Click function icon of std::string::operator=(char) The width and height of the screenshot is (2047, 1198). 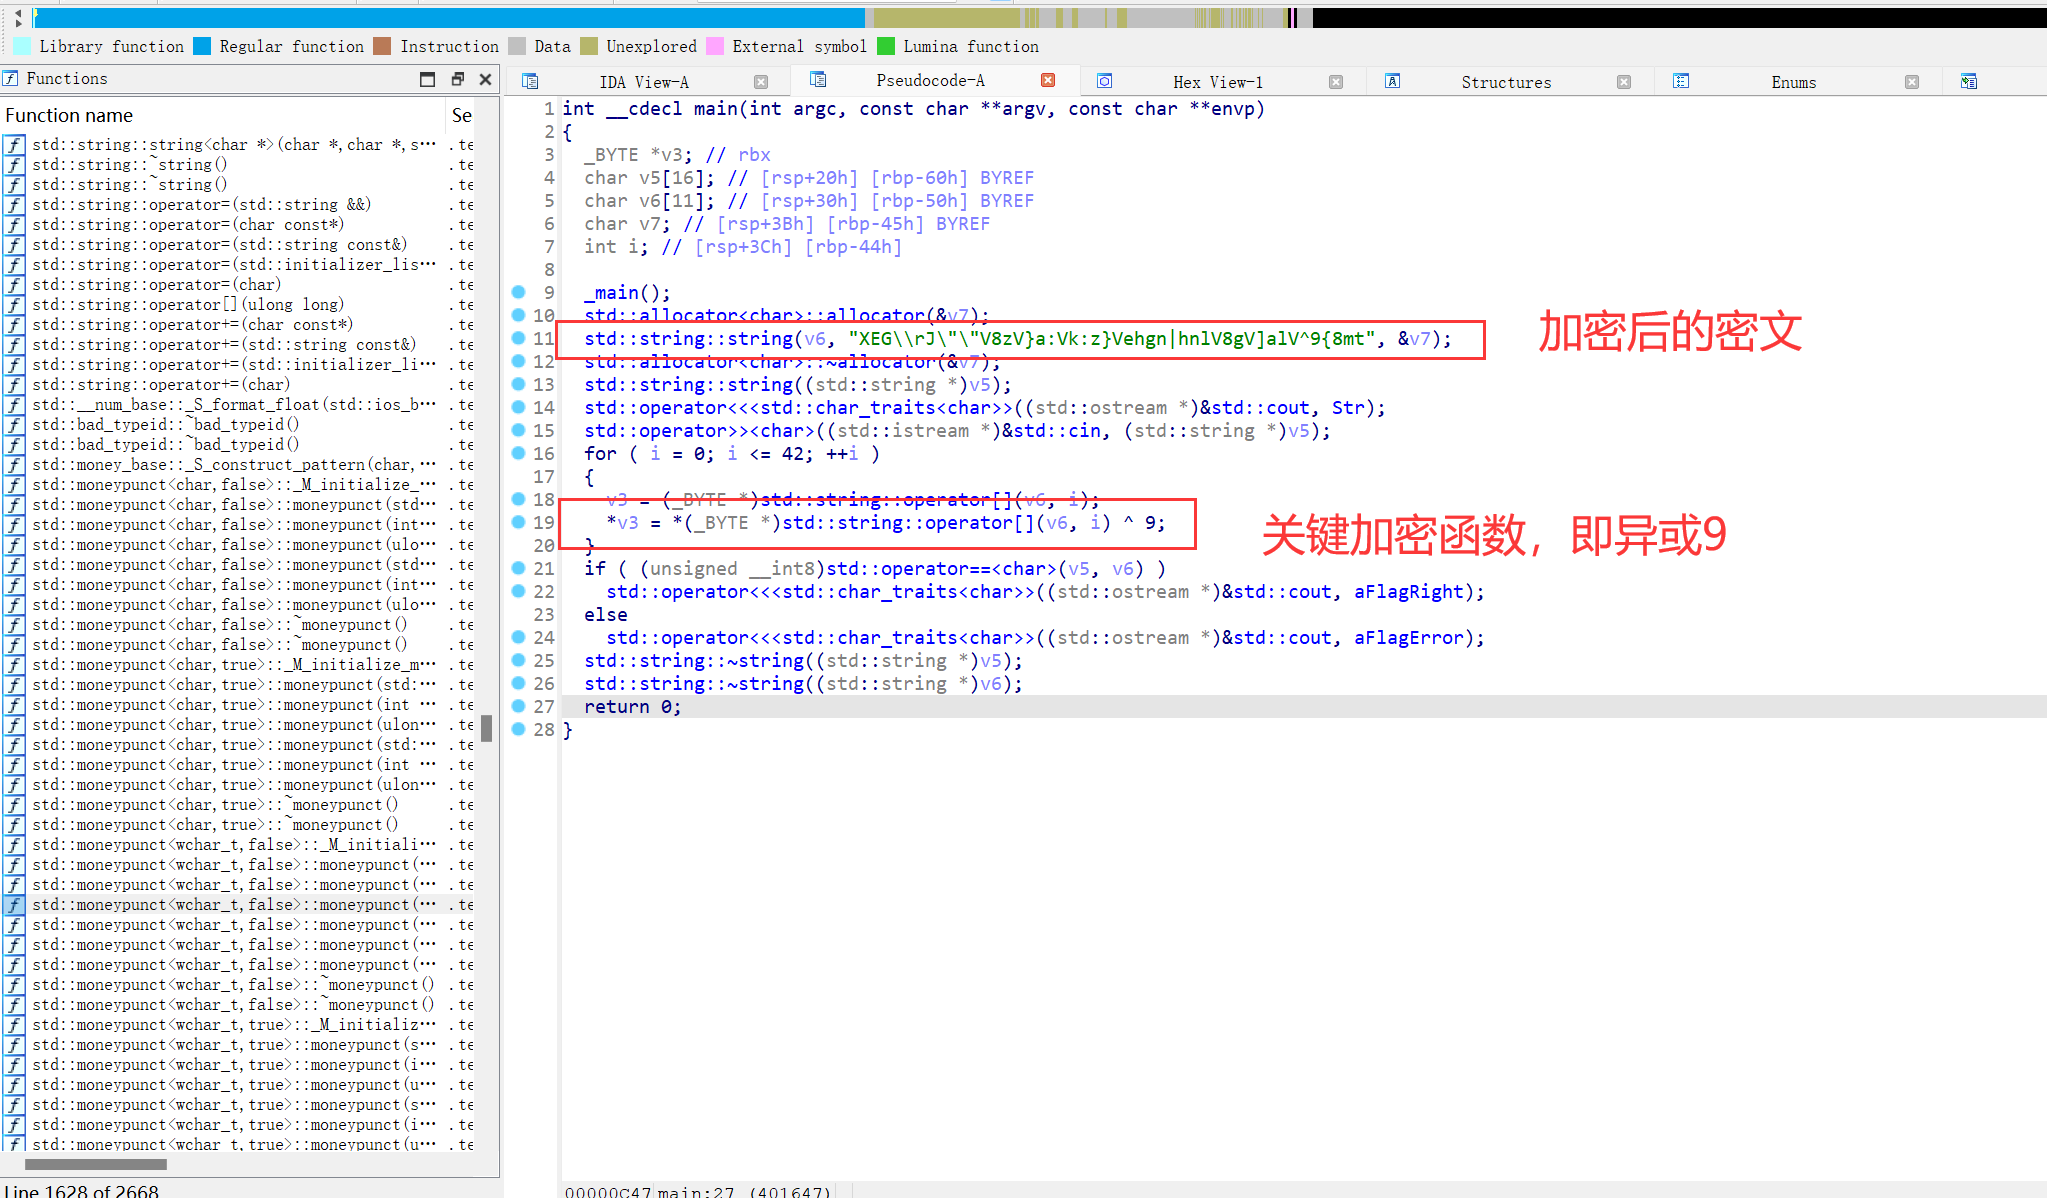tap(14, 285)
